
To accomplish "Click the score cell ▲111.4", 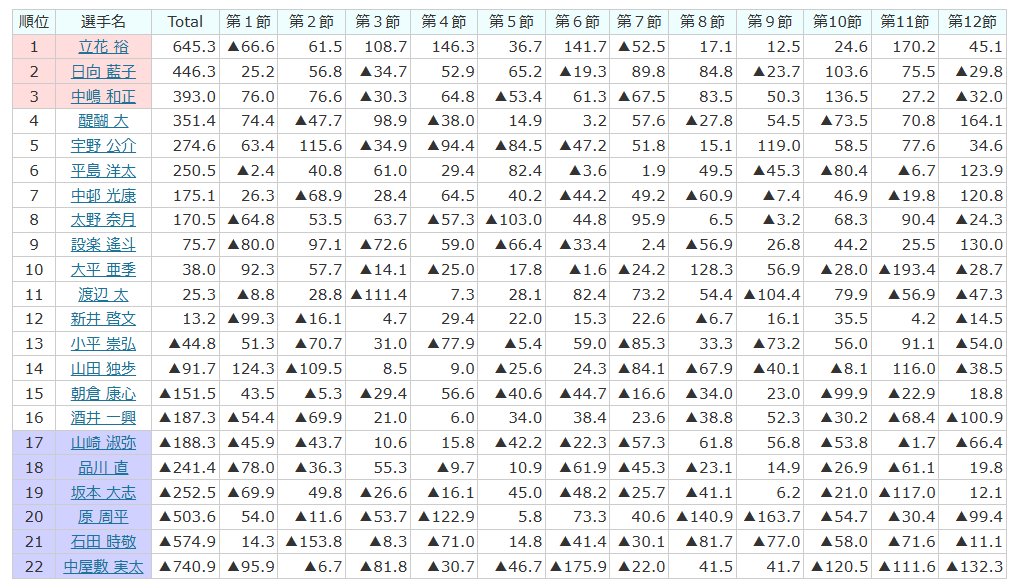I will (x=379, y=295).
